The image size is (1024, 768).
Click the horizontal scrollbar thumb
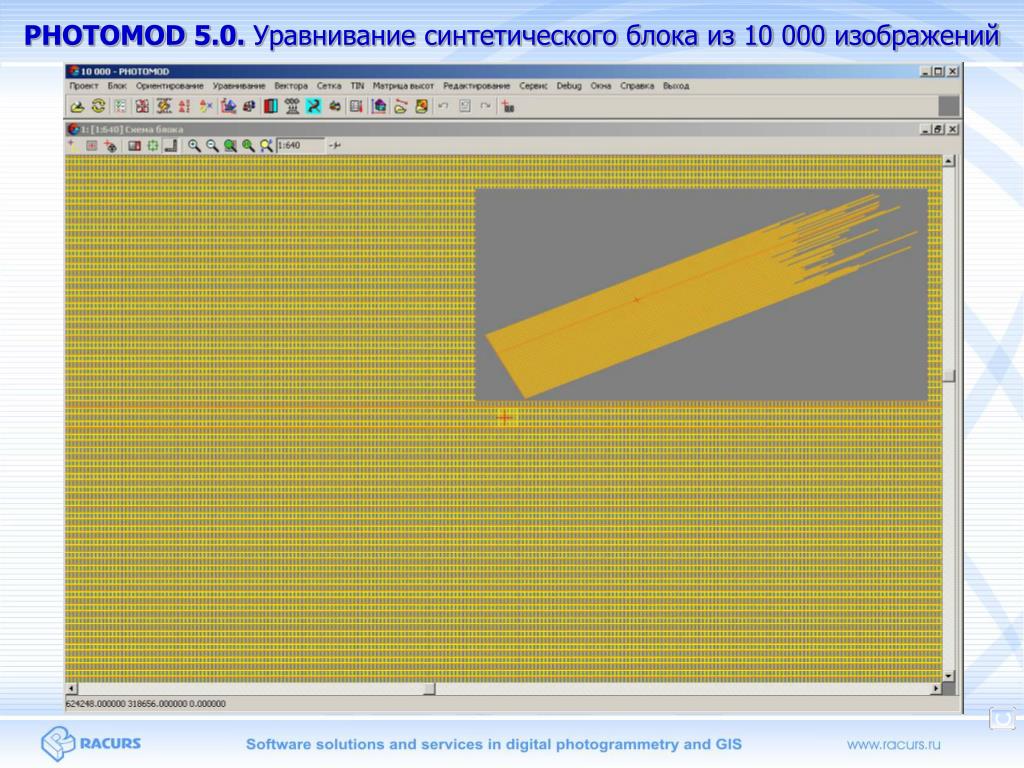pos(429,688)
